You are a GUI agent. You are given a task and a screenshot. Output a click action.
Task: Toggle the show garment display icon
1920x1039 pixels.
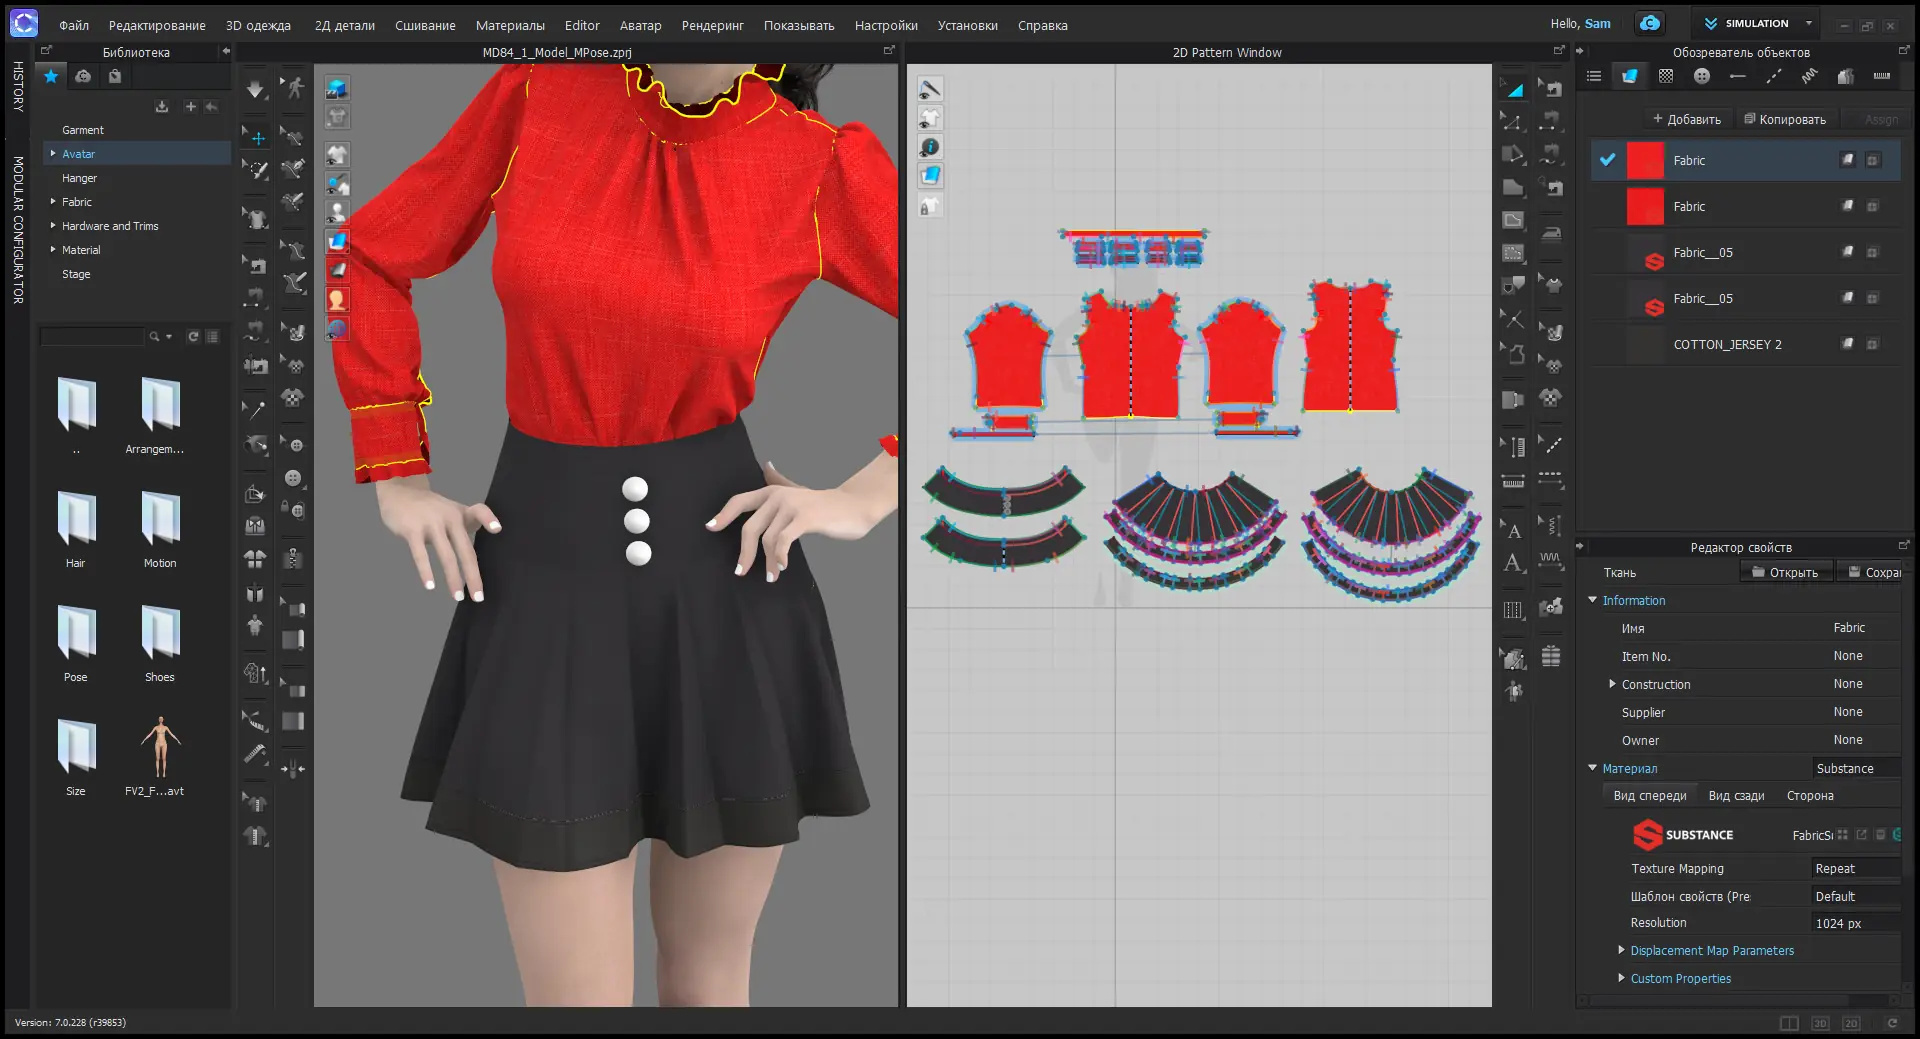pos(337,154)
